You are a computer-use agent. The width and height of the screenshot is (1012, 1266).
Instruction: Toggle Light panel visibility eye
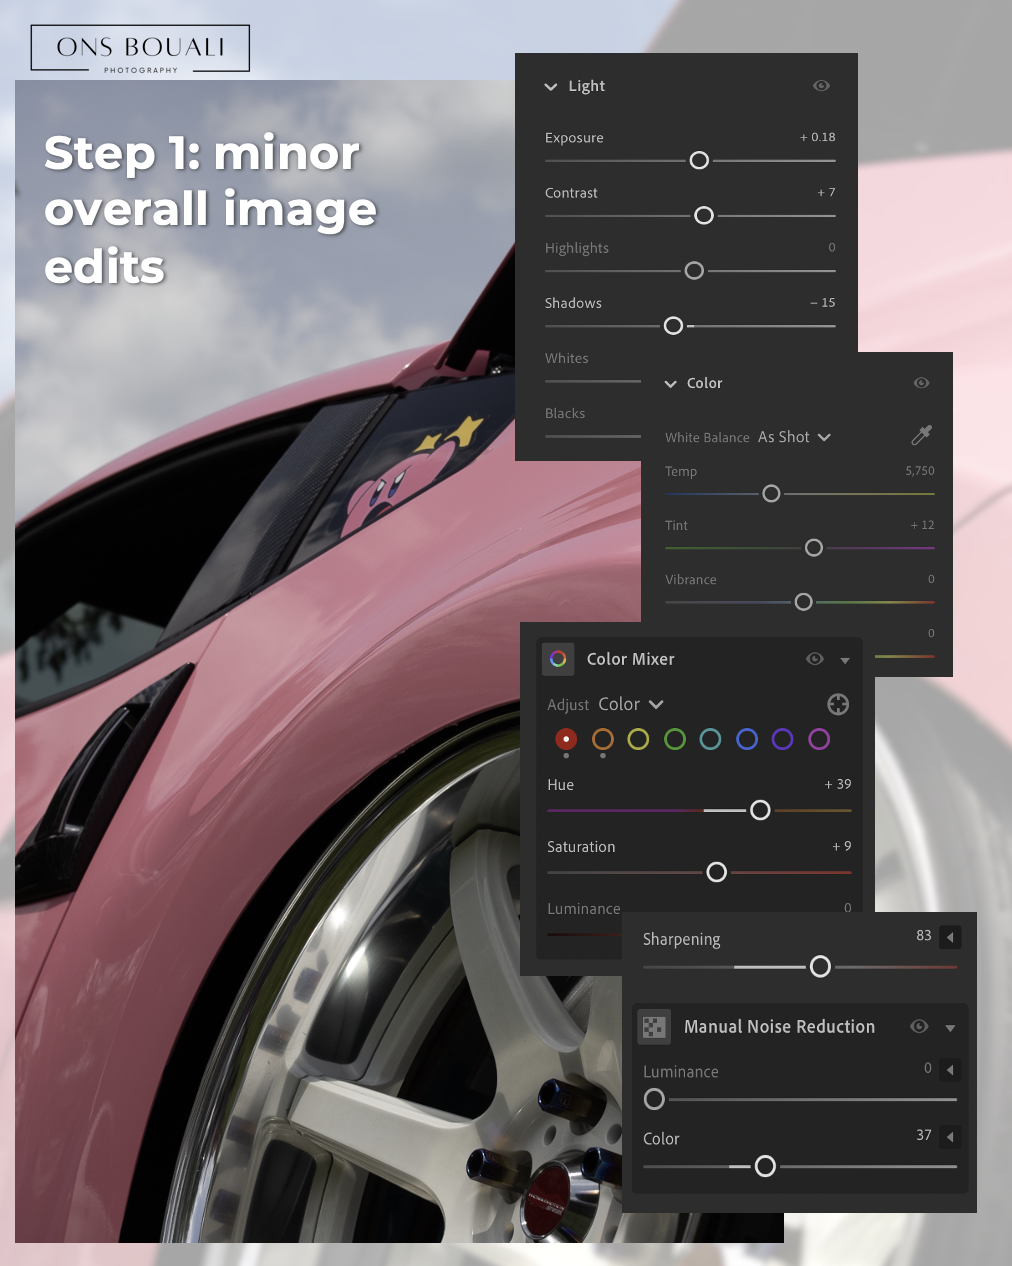click(x=821, y=86)
